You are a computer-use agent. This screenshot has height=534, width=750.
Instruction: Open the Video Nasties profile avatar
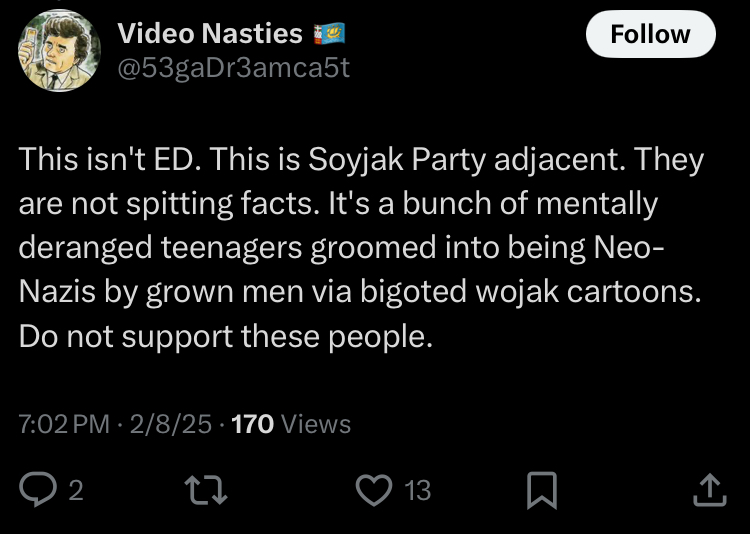[x=59, y=50]
